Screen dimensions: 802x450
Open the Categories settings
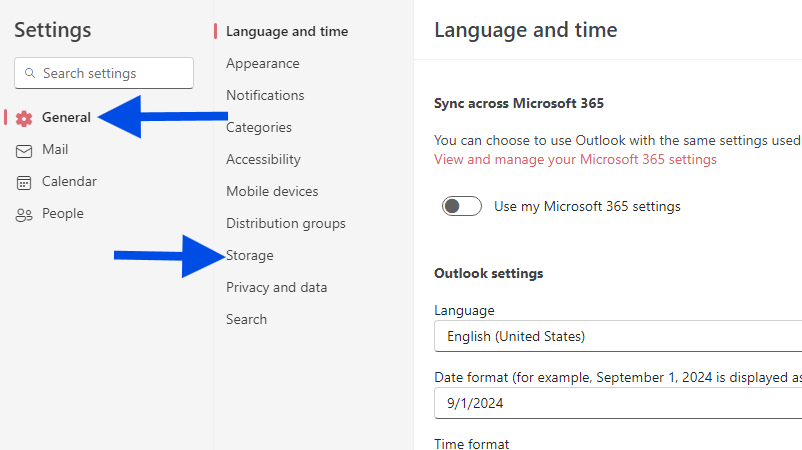[259, 128]
